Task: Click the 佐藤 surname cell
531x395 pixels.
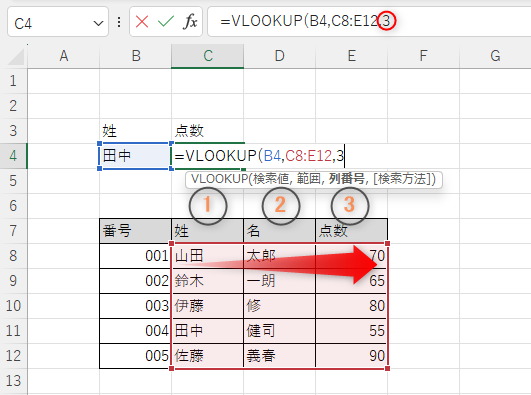Action: (x=208, y=356)
